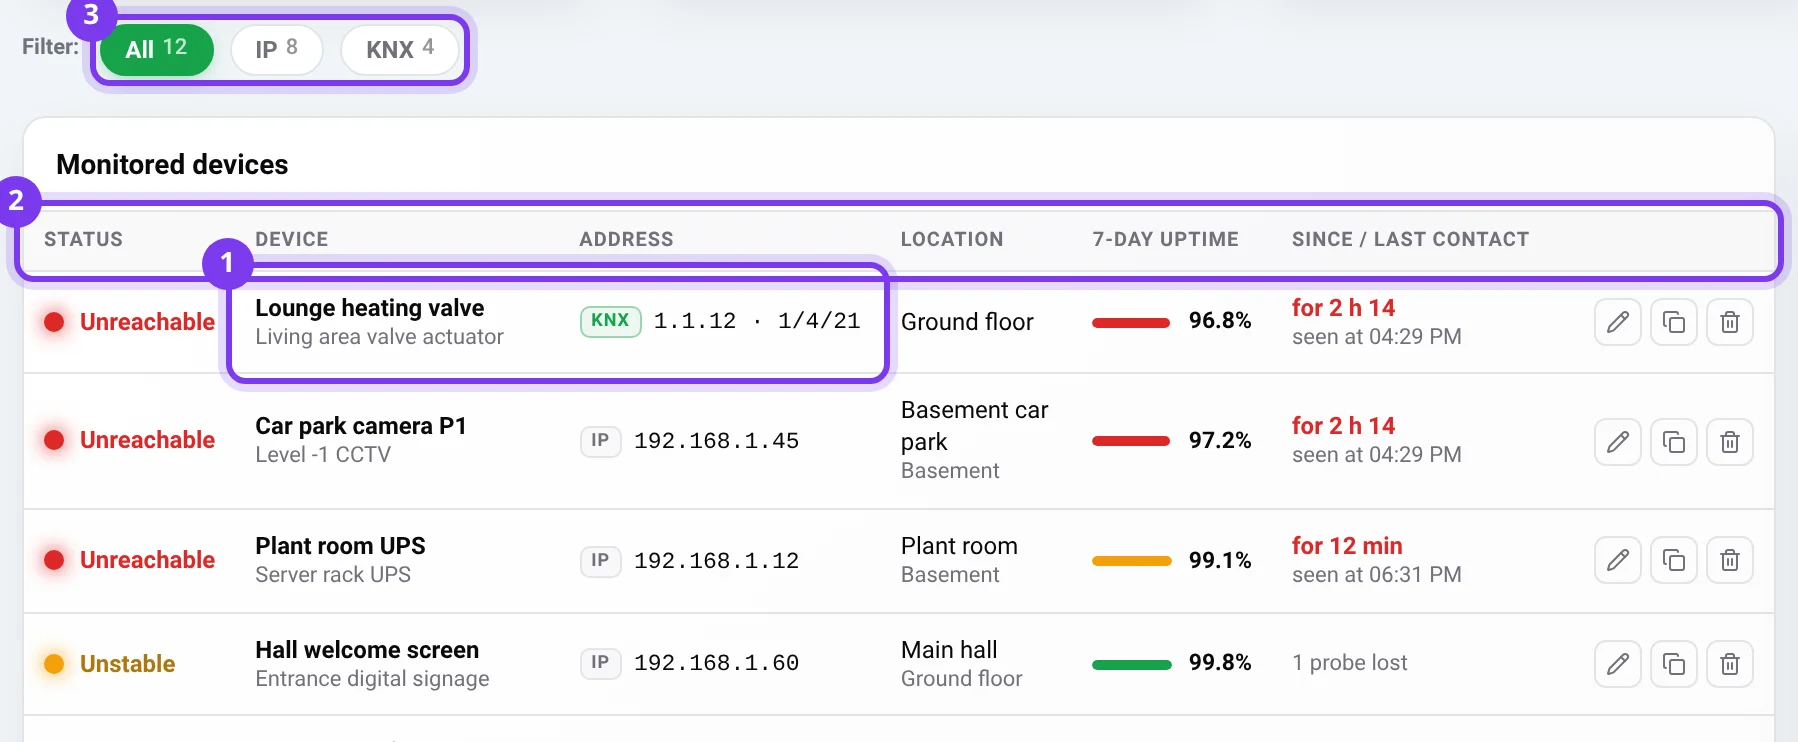Click the orange Unstable status dot
This screenshot has width=1798, height=742.
tap(55, 664)
